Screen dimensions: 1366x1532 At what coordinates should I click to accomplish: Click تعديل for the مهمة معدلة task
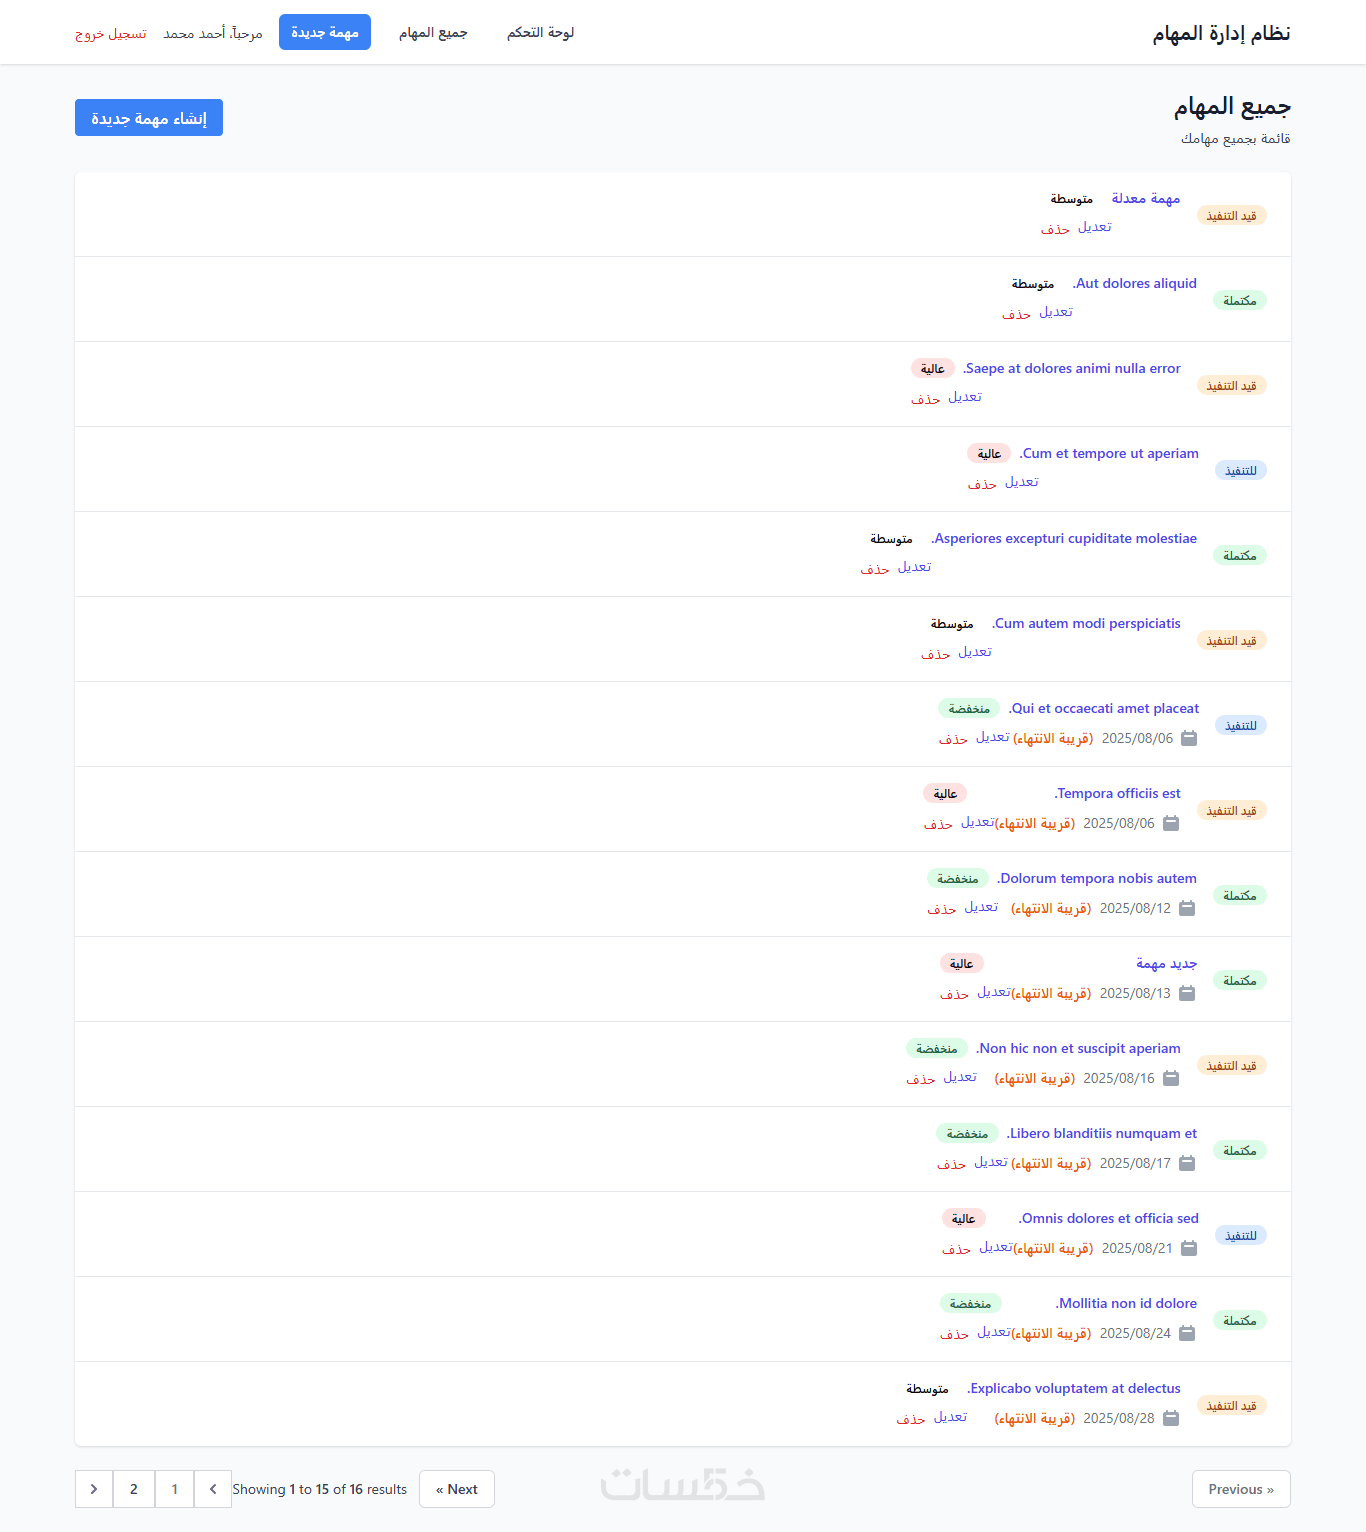click(1095, 227)
